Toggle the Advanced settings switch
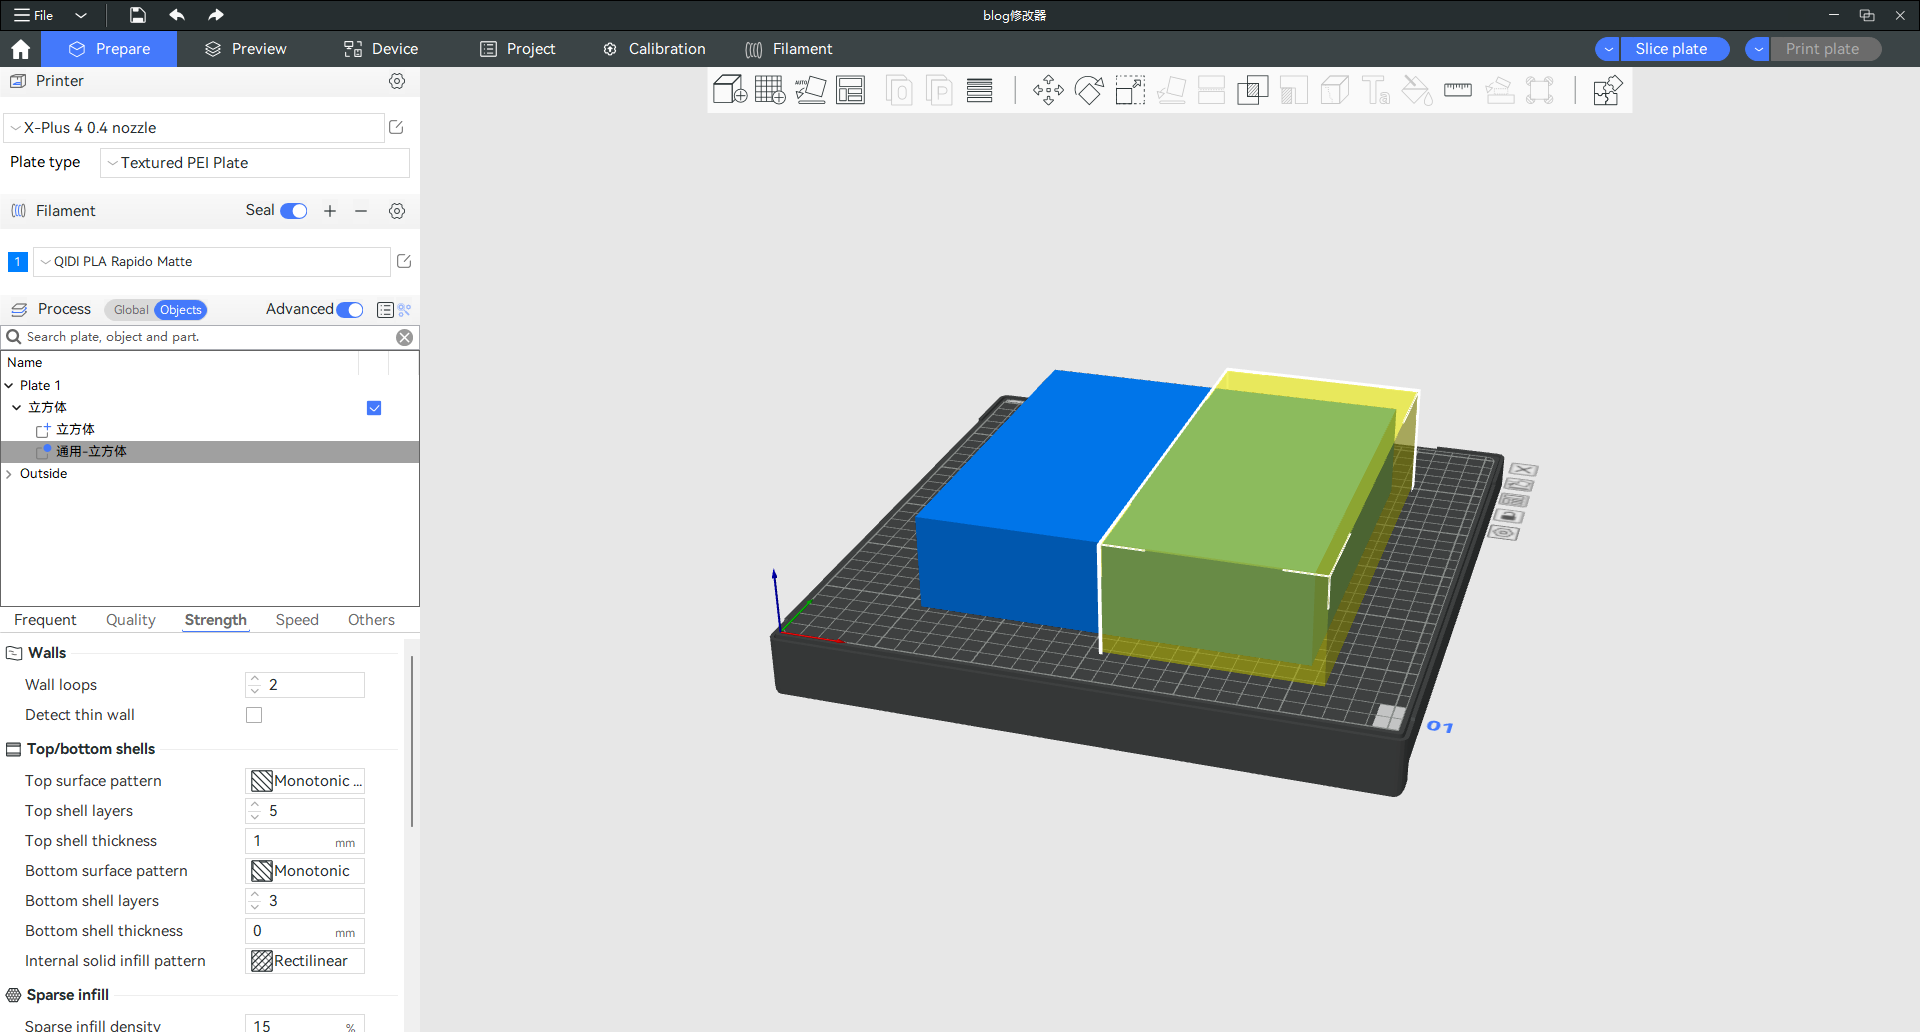1920x1032 pixels. [x=350, y=310]
